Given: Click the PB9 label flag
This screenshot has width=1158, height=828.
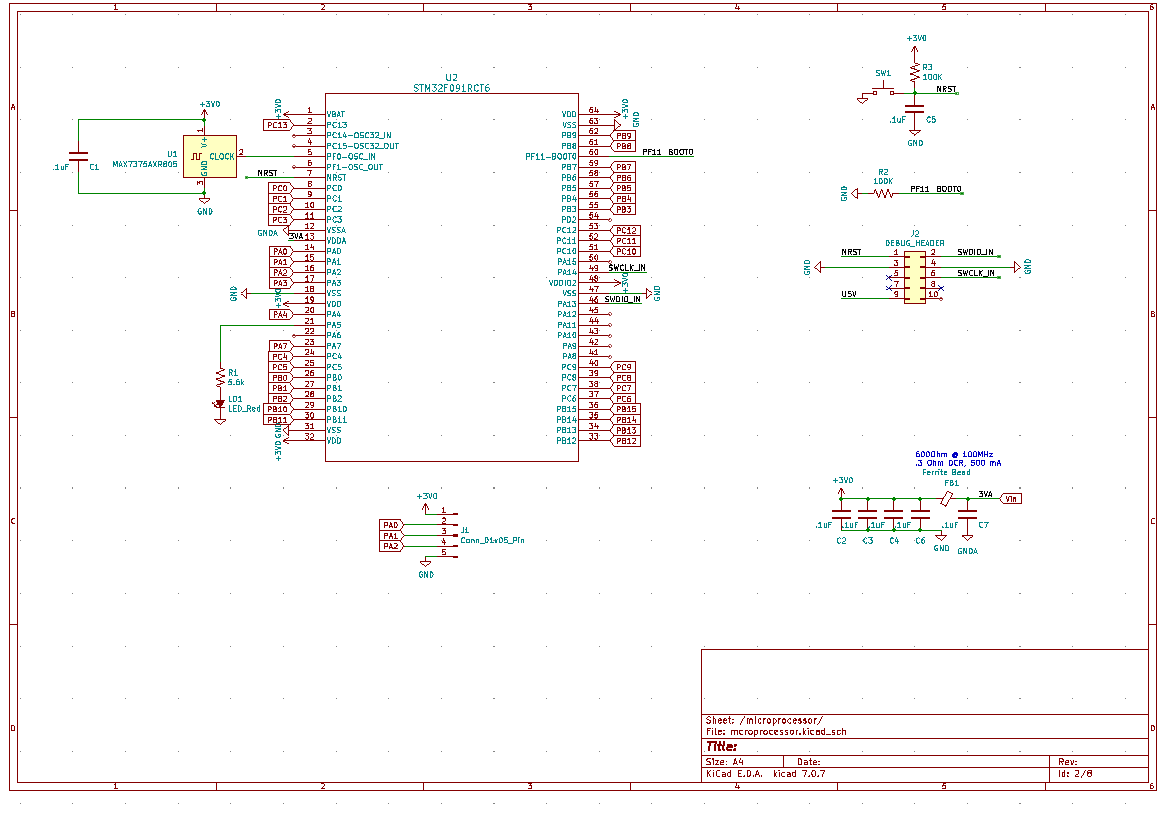Looking at the screenshot, I should tap(624, 136).
